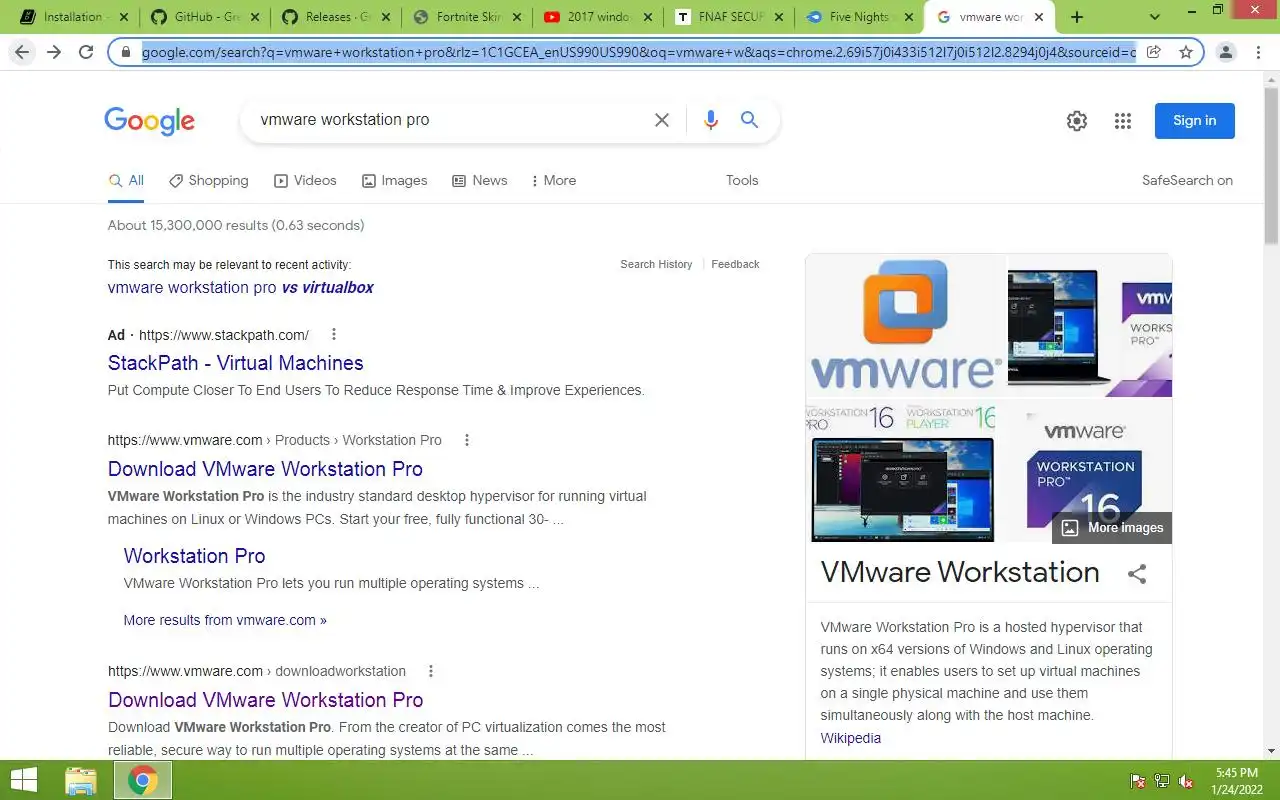This screenshot has height=800, width=1280.
Task: Select the Videos search filter
Action: (305, 181)
